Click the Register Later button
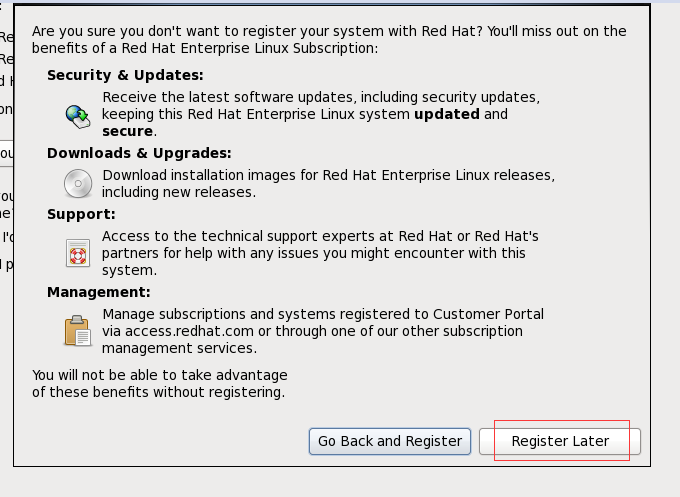680x497 pixels. click(x=559, y=441)
